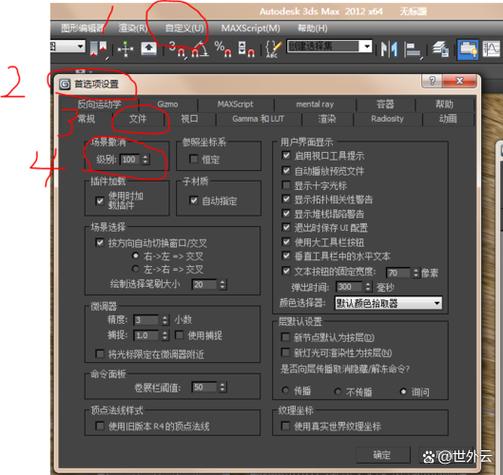The height and width of the screenshot is (475, 503).
Task: Open the Layer Manager icon
Action: coord(441,49)
